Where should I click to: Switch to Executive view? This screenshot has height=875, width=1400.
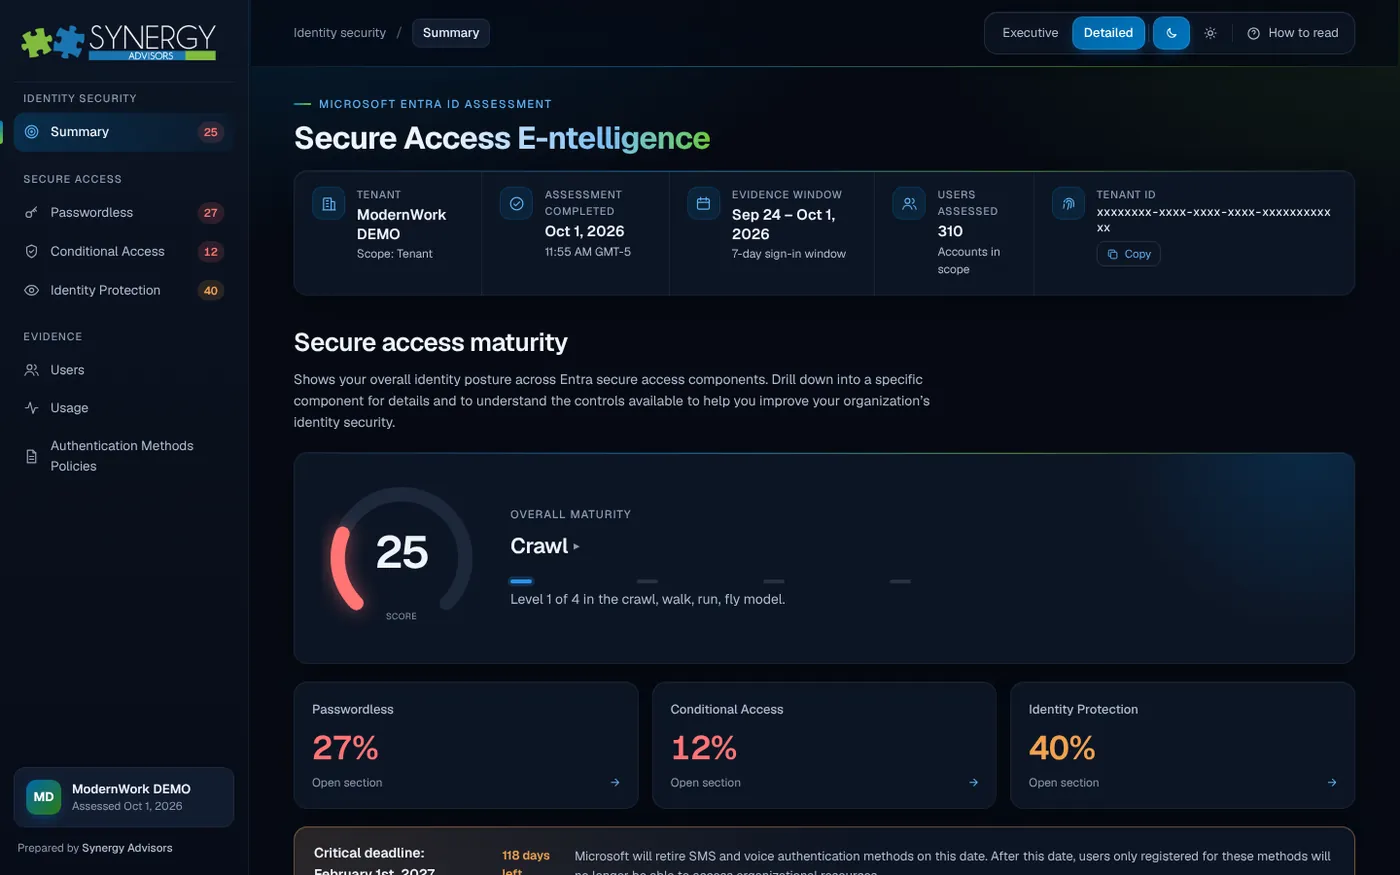pos(1030,33)
